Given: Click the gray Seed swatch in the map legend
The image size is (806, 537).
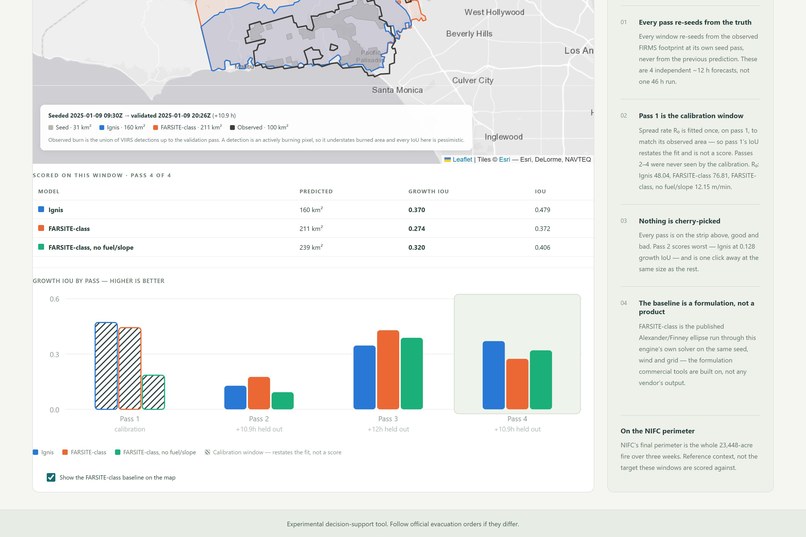Looking at the screenshot, I should click(51, 127).
